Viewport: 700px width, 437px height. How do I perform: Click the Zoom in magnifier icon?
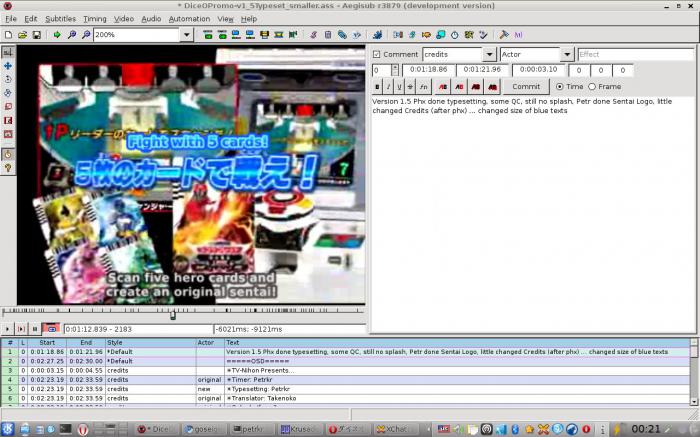(71, 34)
